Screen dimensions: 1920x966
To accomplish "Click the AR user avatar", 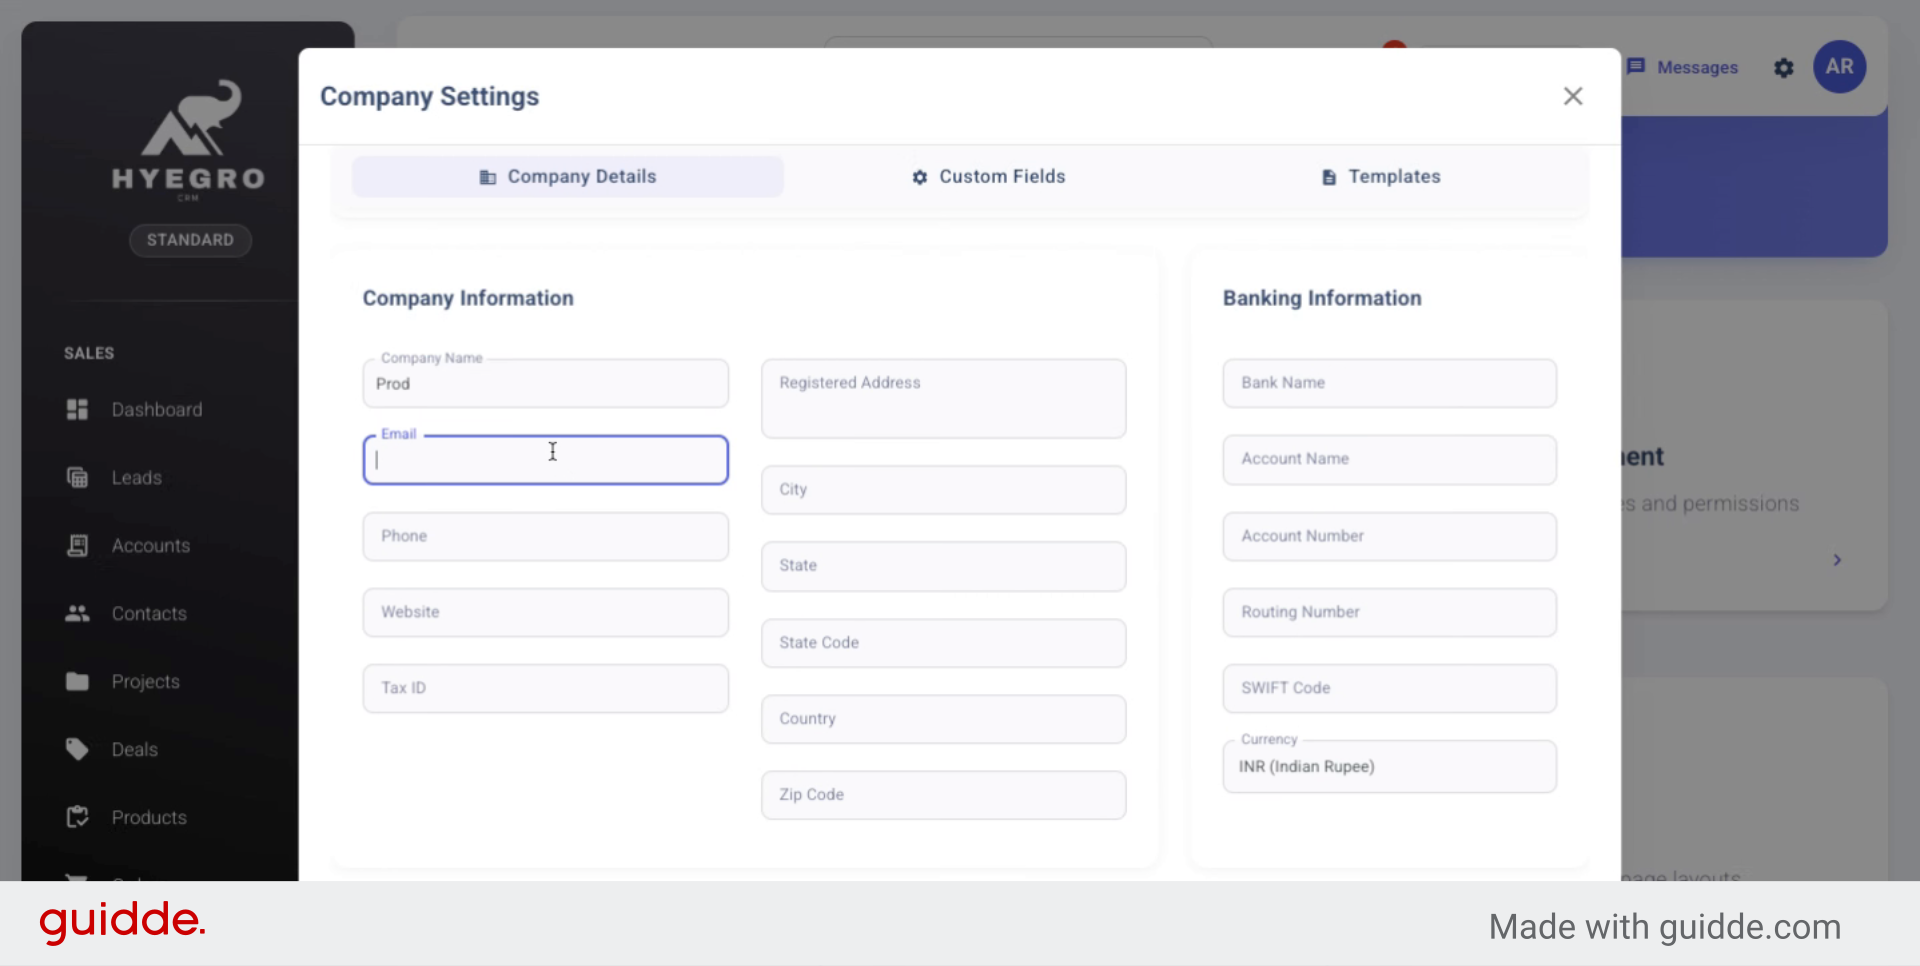I will [1839, 67].
